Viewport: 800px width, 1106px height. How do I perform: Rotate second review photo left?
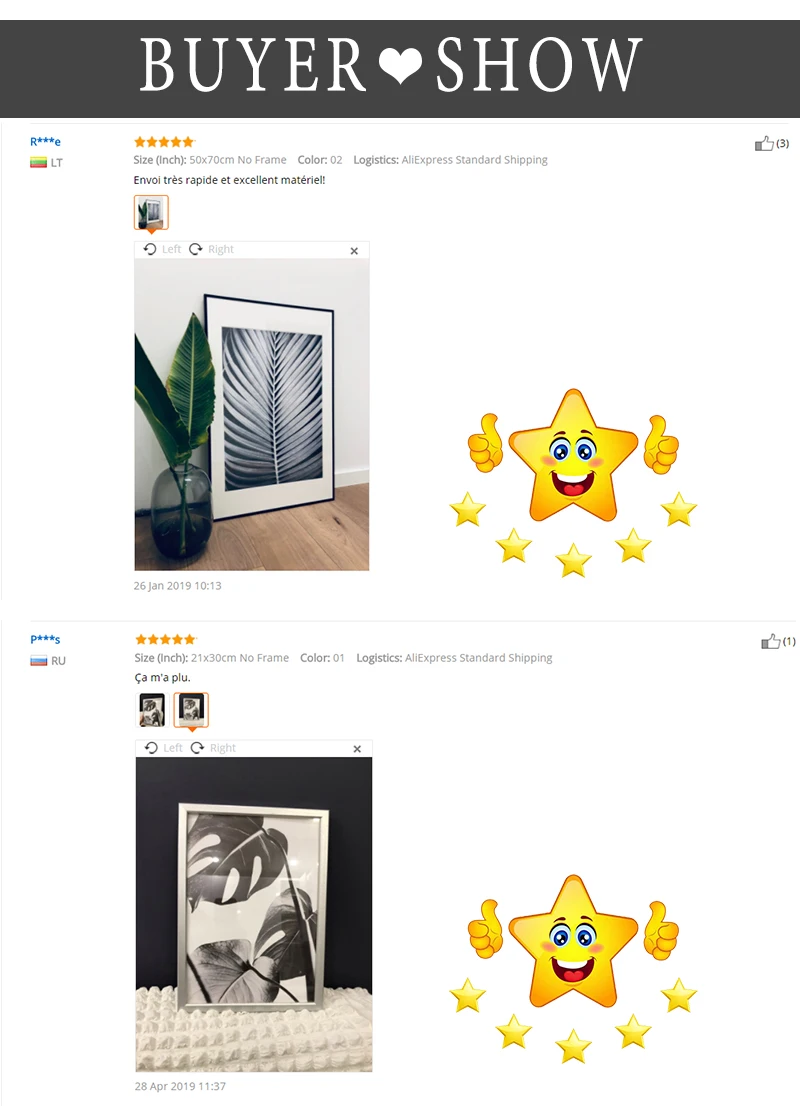click(164, 748)
